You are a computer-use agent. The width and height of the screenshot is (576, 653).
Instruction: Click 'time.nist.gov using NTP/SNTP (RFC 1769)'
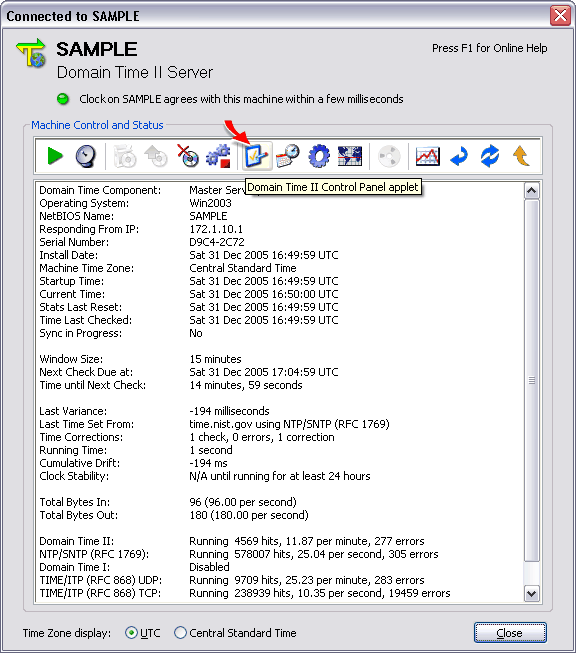289,424
